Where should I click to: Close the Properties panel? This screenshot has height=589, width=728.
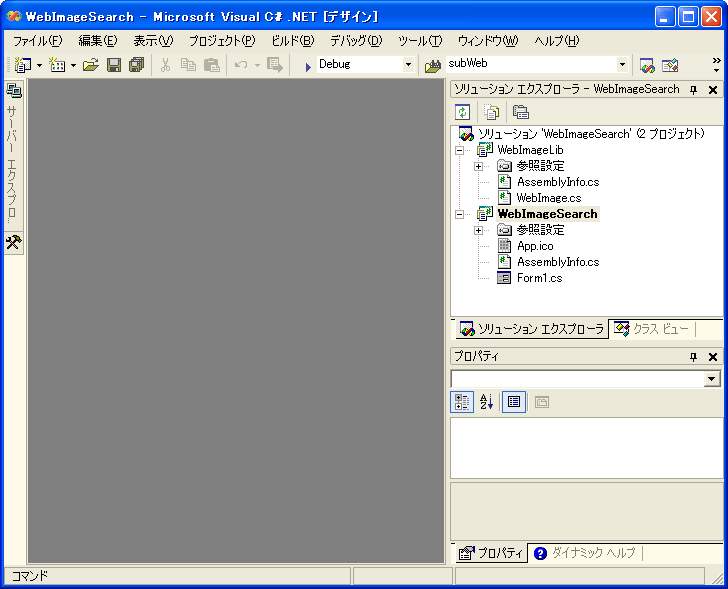pyautogui.click(x=713, y=357)
